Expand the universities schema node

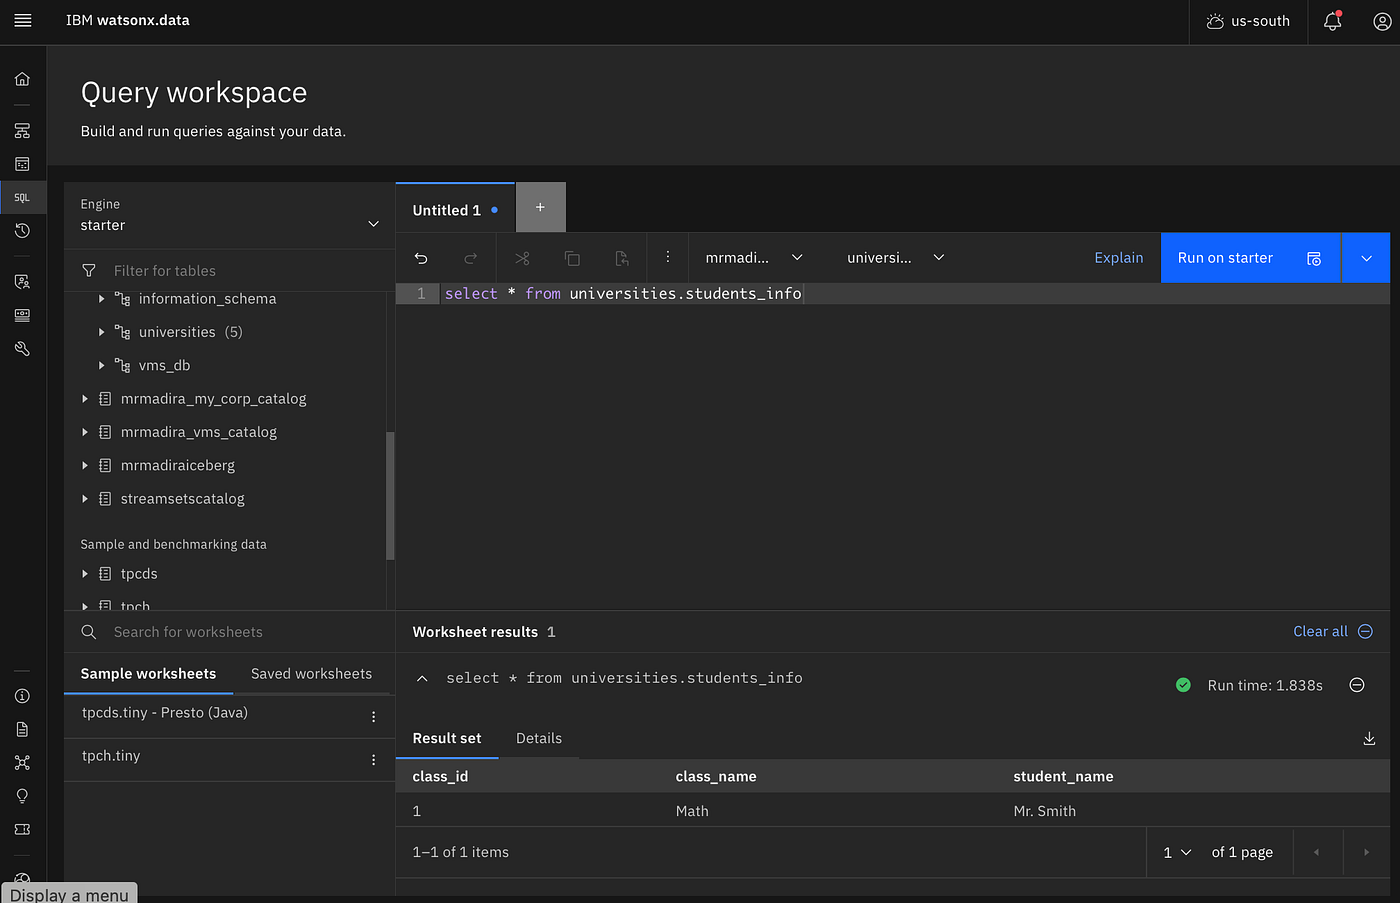tap(102, 332)
